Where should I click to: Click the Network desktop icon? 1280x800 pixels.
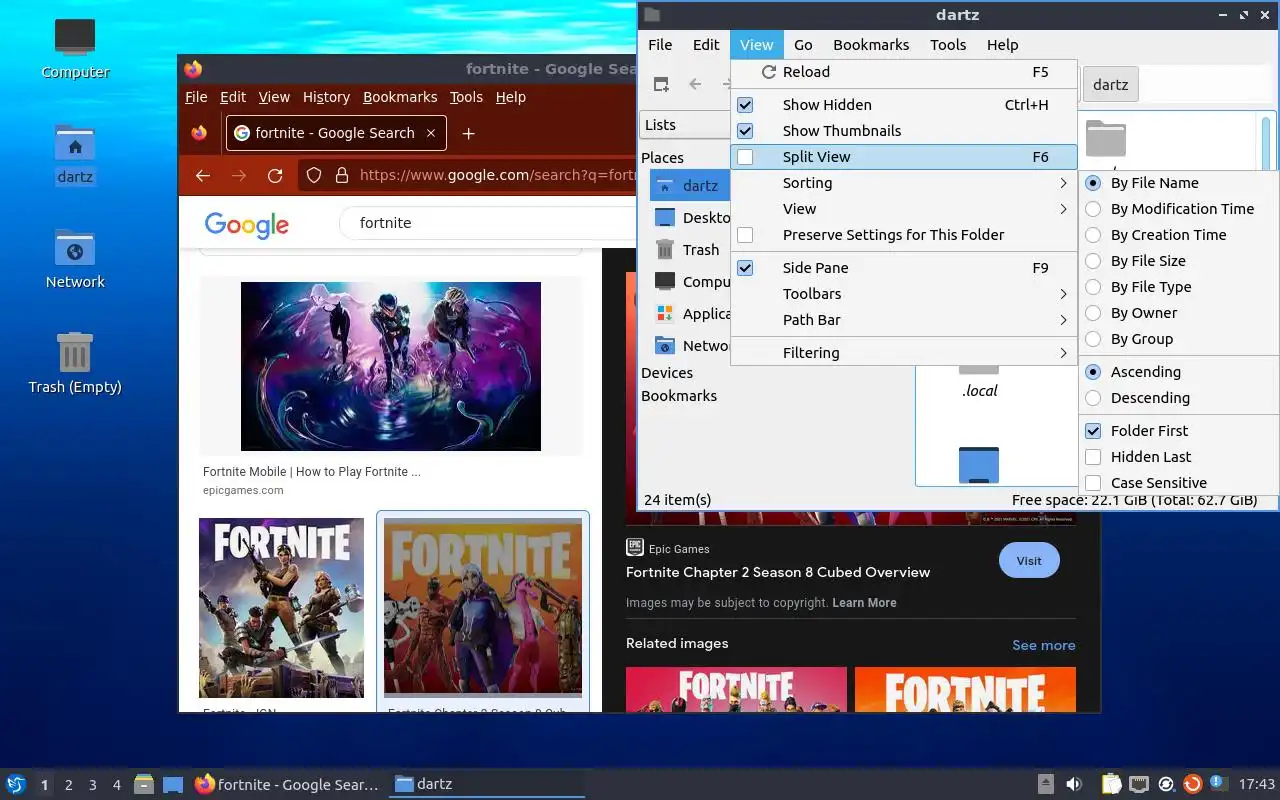point(75,259)
